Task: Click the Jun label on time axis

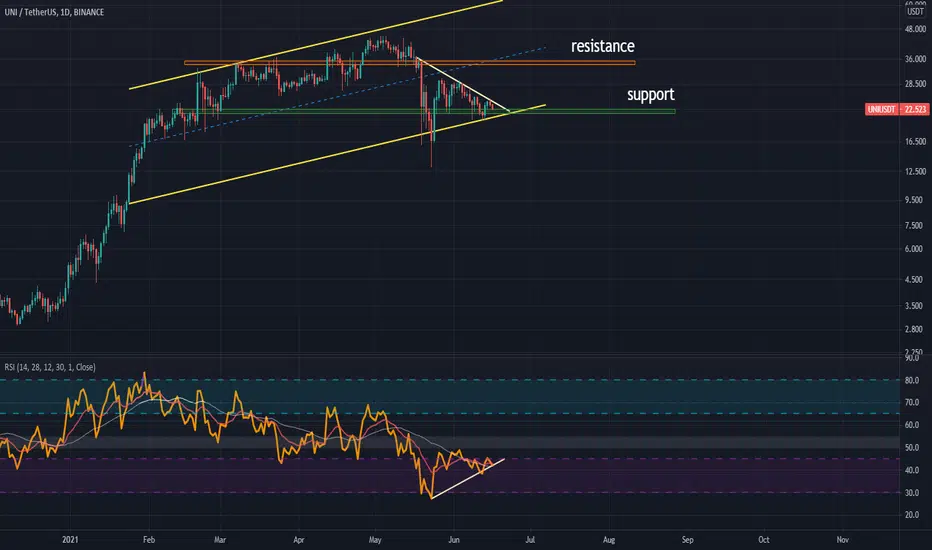Action: [454, 540]
